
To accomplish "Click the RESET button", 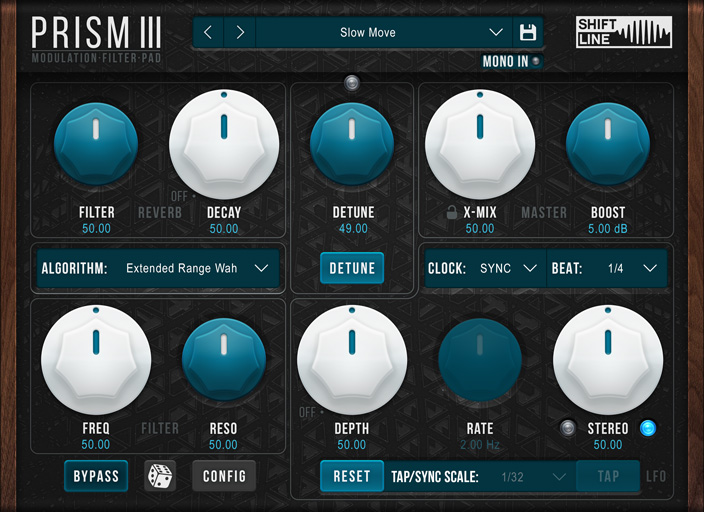I will click(352, 476).
